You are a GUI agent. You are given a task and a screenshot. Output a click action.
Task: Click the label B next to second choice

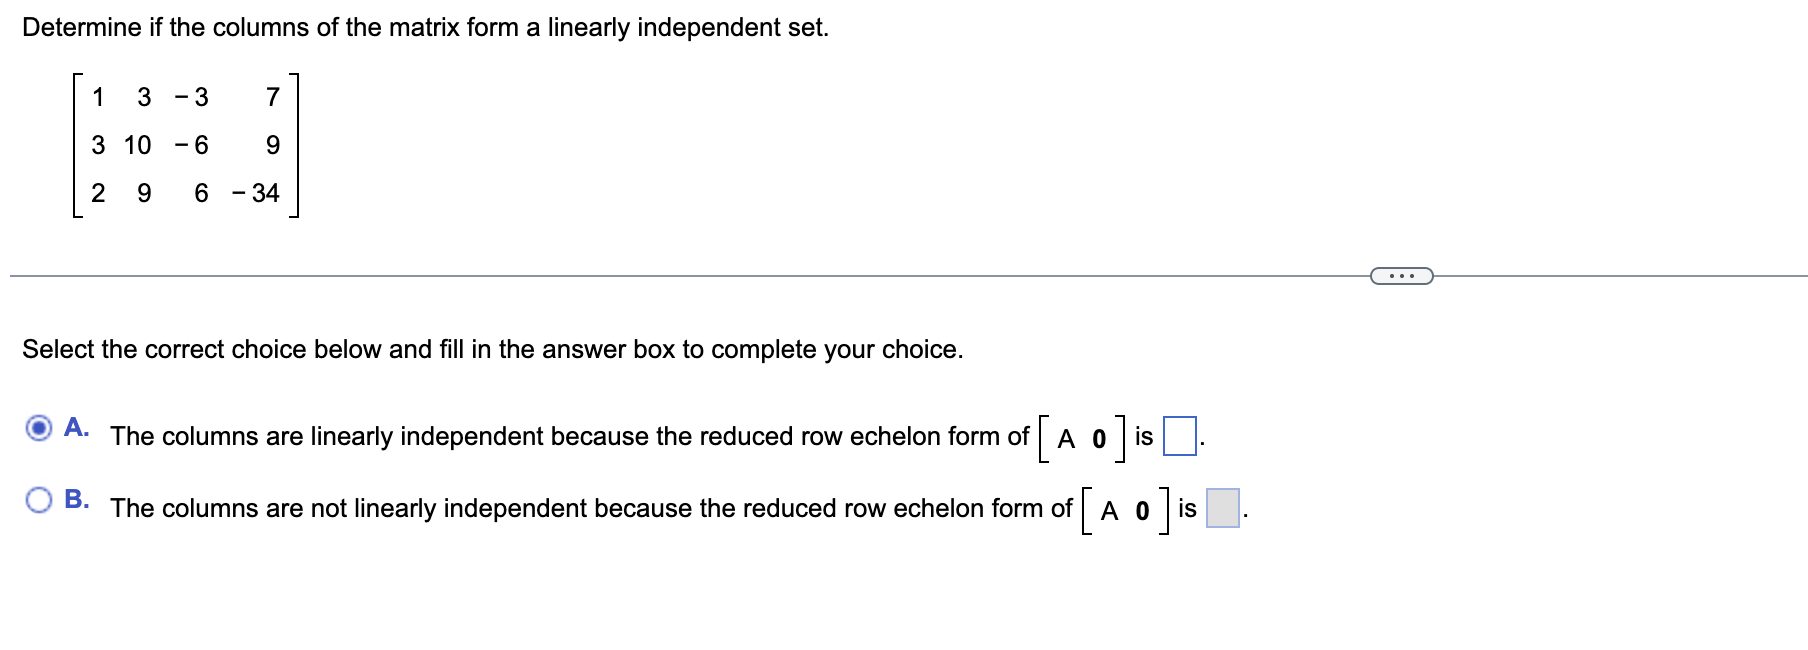coord(76,498)
